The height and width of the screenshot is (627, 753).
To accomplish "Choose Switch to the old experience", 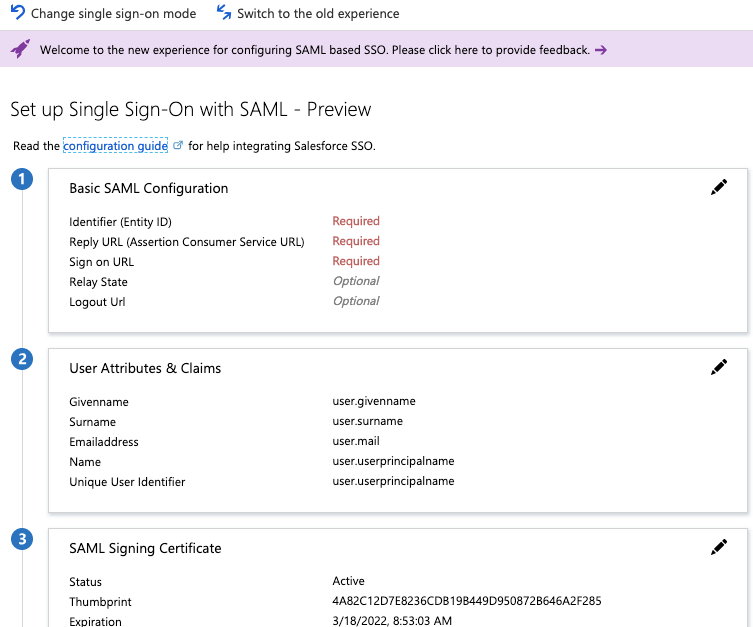I will pos(318,13).
